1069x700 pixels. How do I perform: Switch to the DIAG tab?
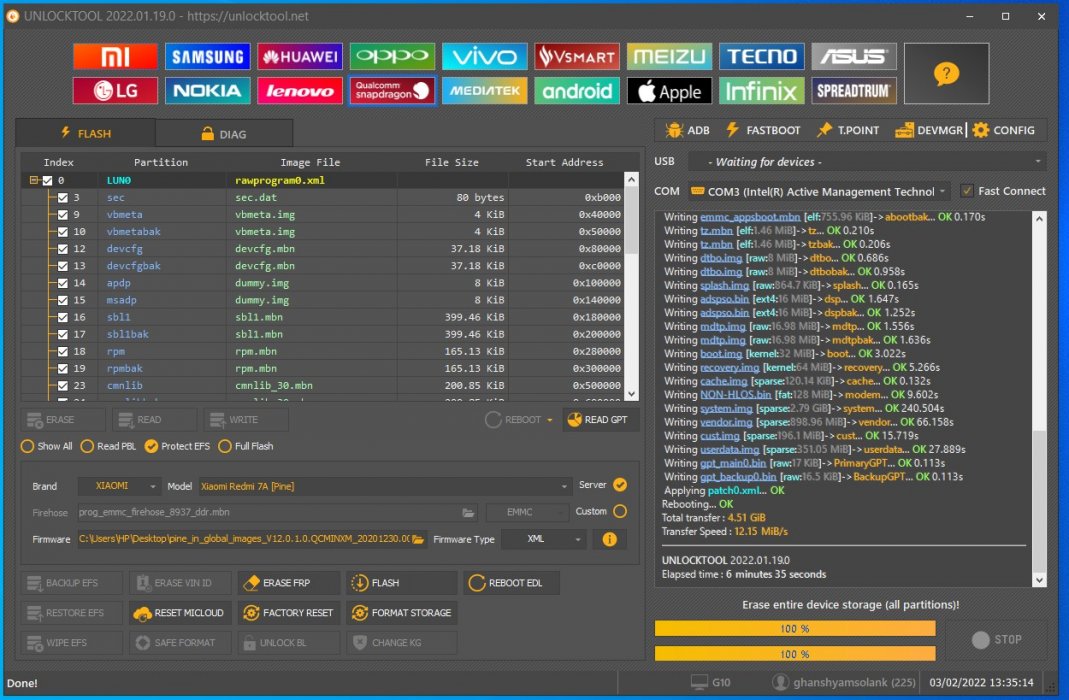click(224, 134)
